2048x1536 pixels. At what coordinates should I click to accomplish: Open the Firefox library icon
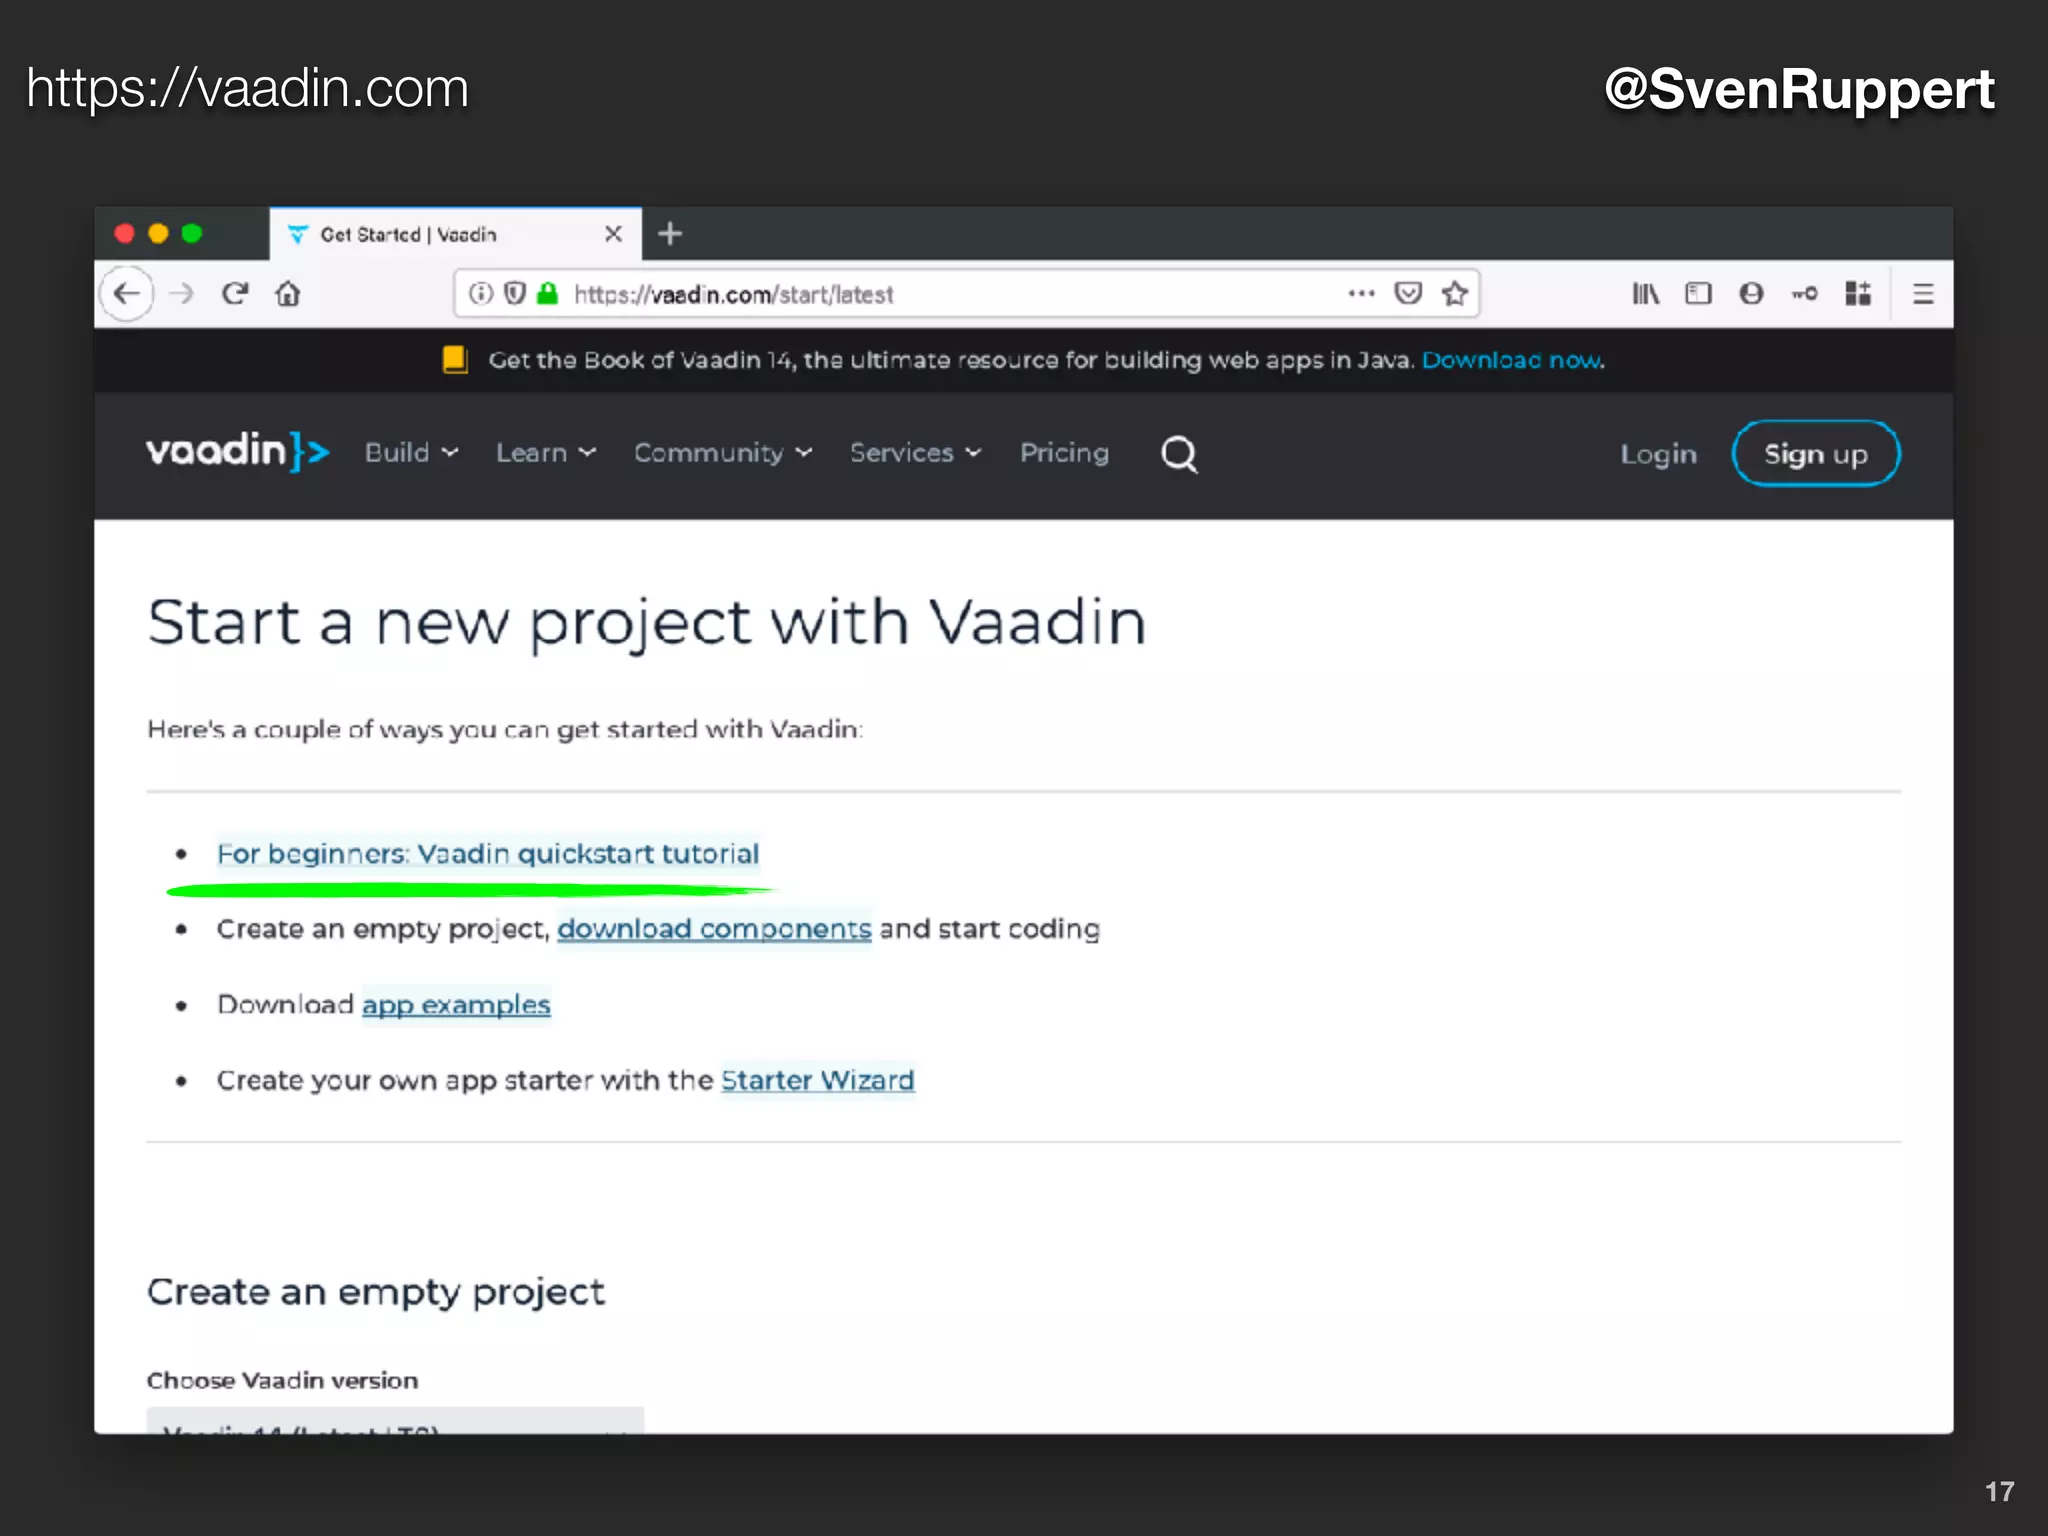(1645, 293)
